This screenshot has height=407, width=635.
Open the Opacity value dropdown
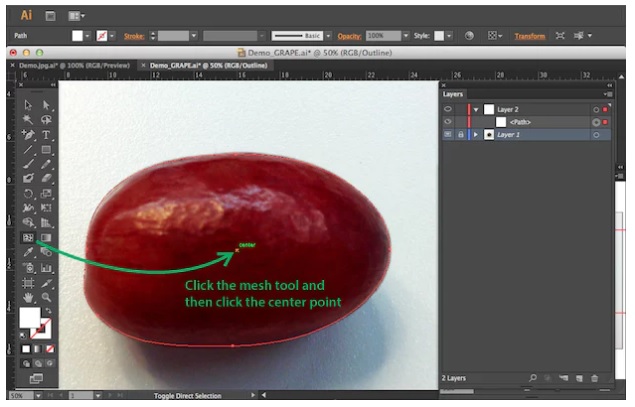pyautogui.click(x=406, y=36)
